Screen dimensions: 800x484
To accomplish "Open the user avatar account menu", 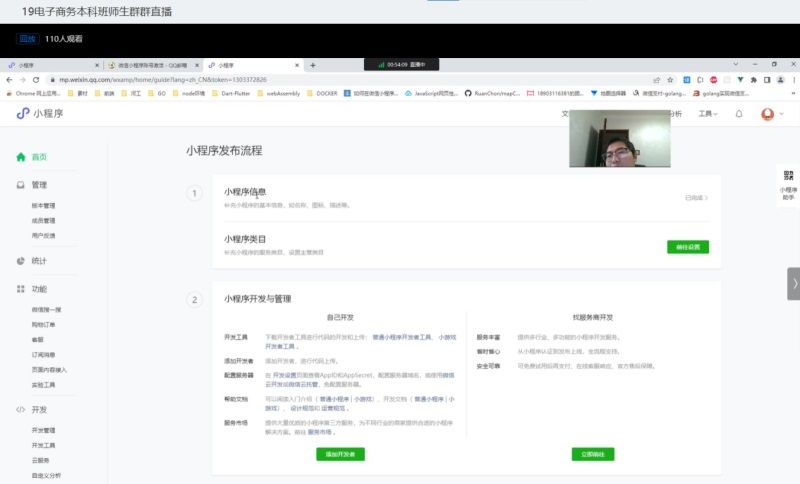I will click(x=769, y=114).
